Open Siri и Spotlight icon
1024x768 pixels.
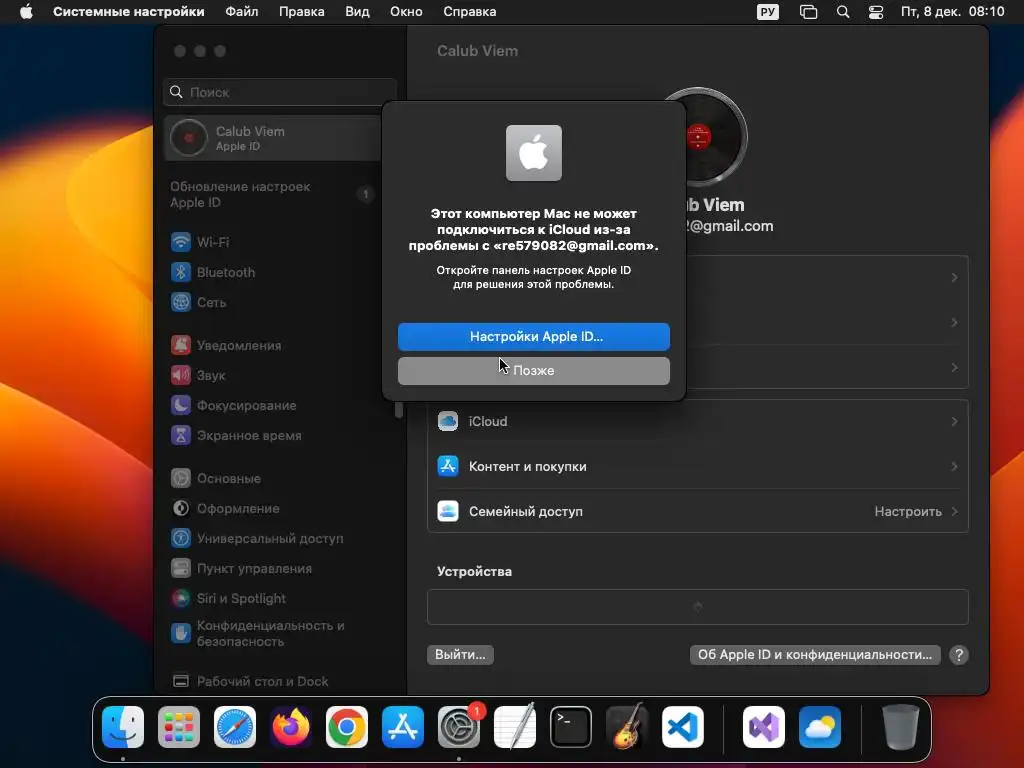[x=181, y=599]
